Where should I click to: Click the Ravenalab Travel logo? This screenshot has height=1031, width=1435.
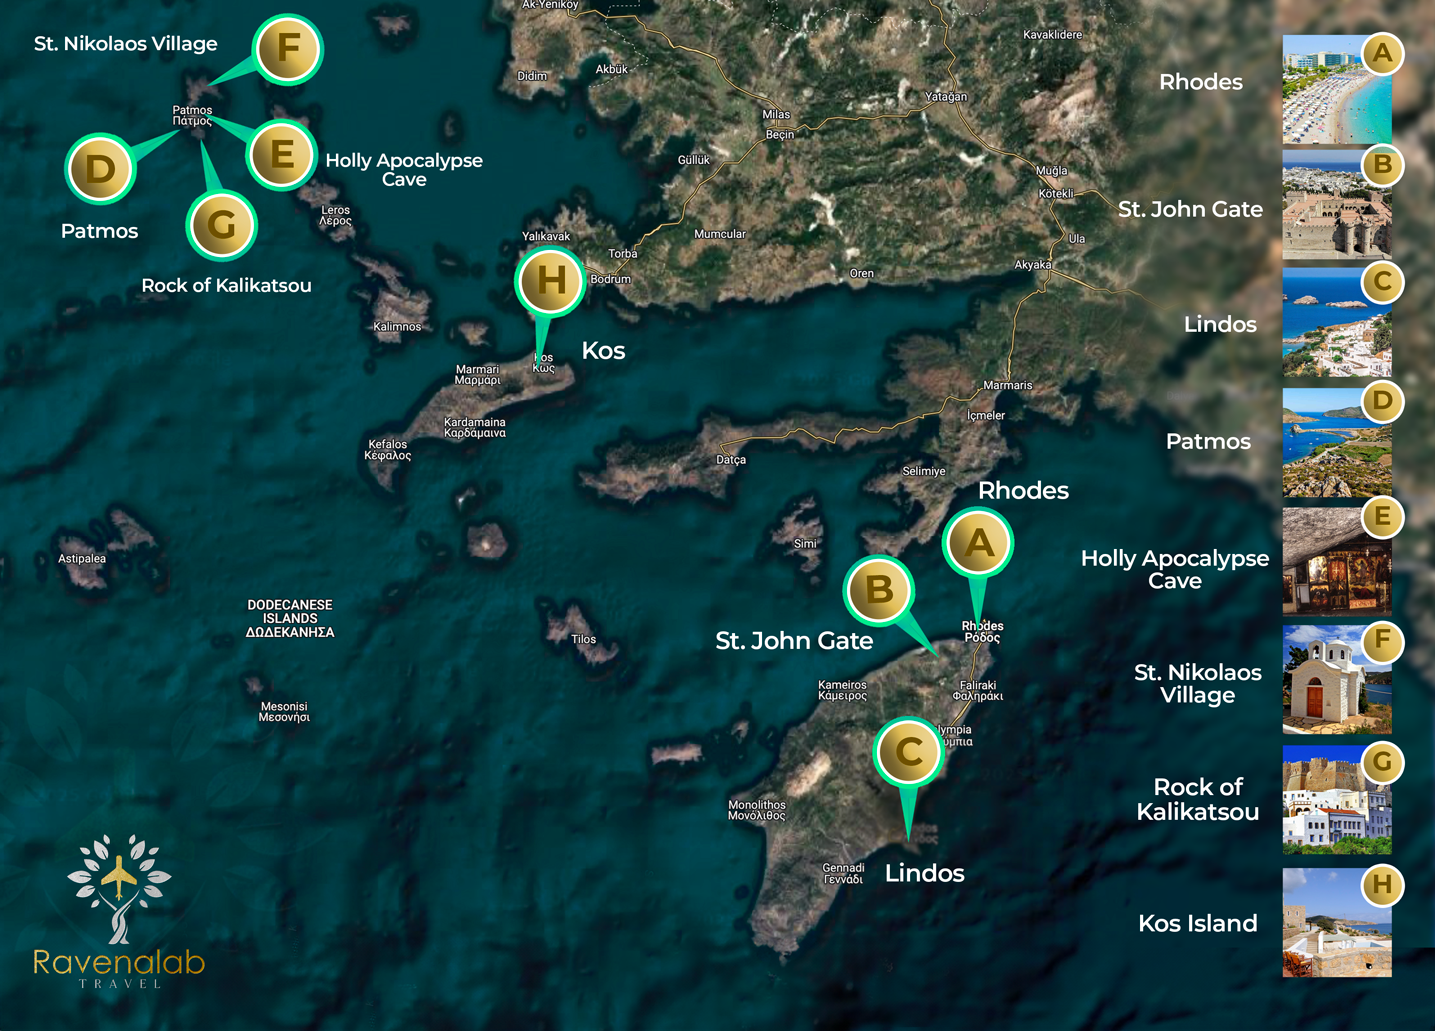point(119,911)
